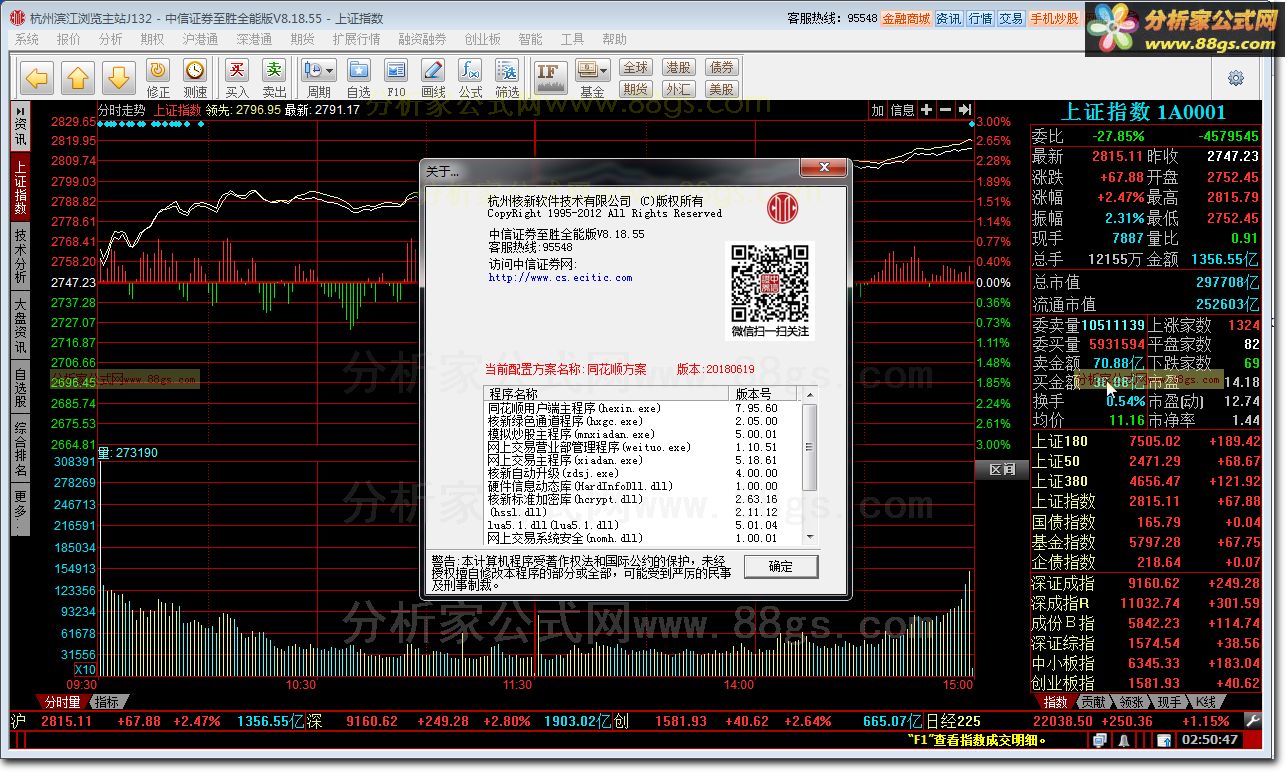Image resolution: width=1287 pixels, height=772 pixels.
Task: Open the 筛选 stock screener
Action: pos(507,78)
